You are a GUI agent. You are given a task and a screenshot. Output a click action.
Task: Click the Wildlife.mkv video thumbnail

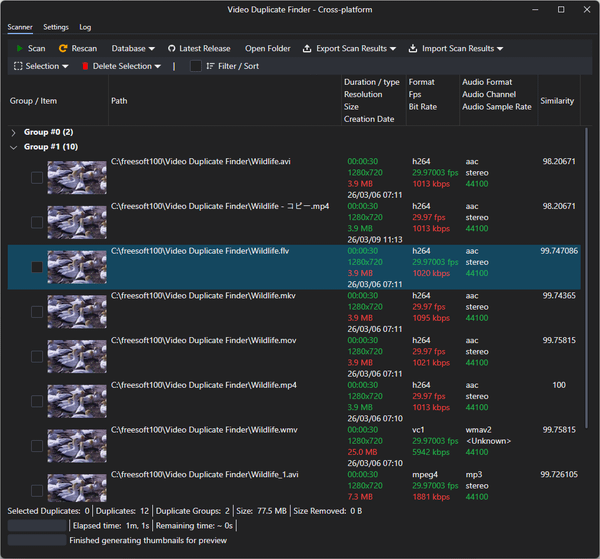[77, 312]
